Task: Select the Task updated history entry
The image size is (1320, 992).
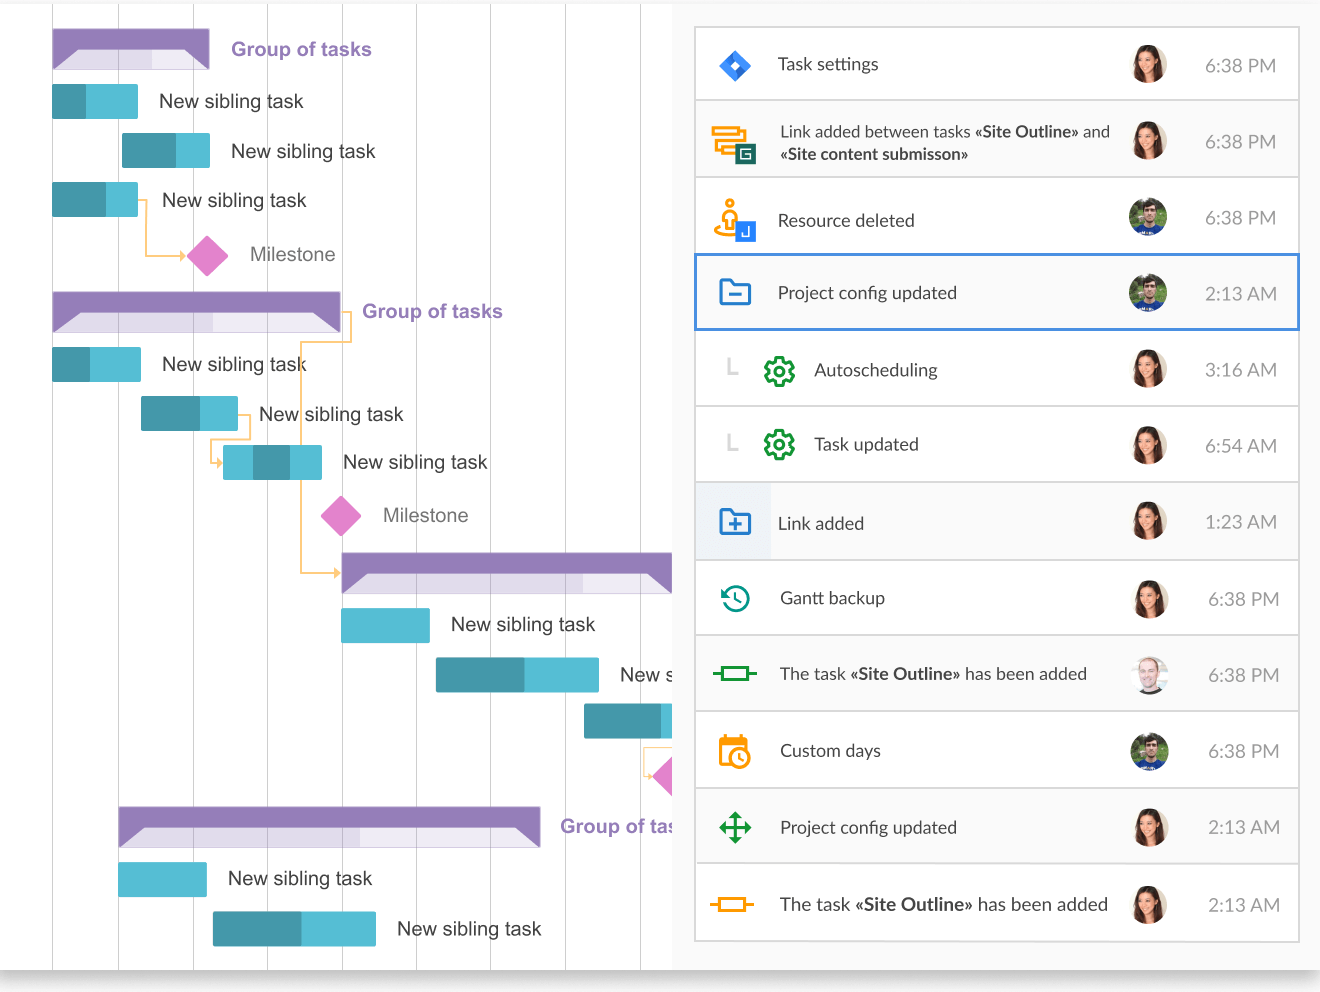Action: 997,445
